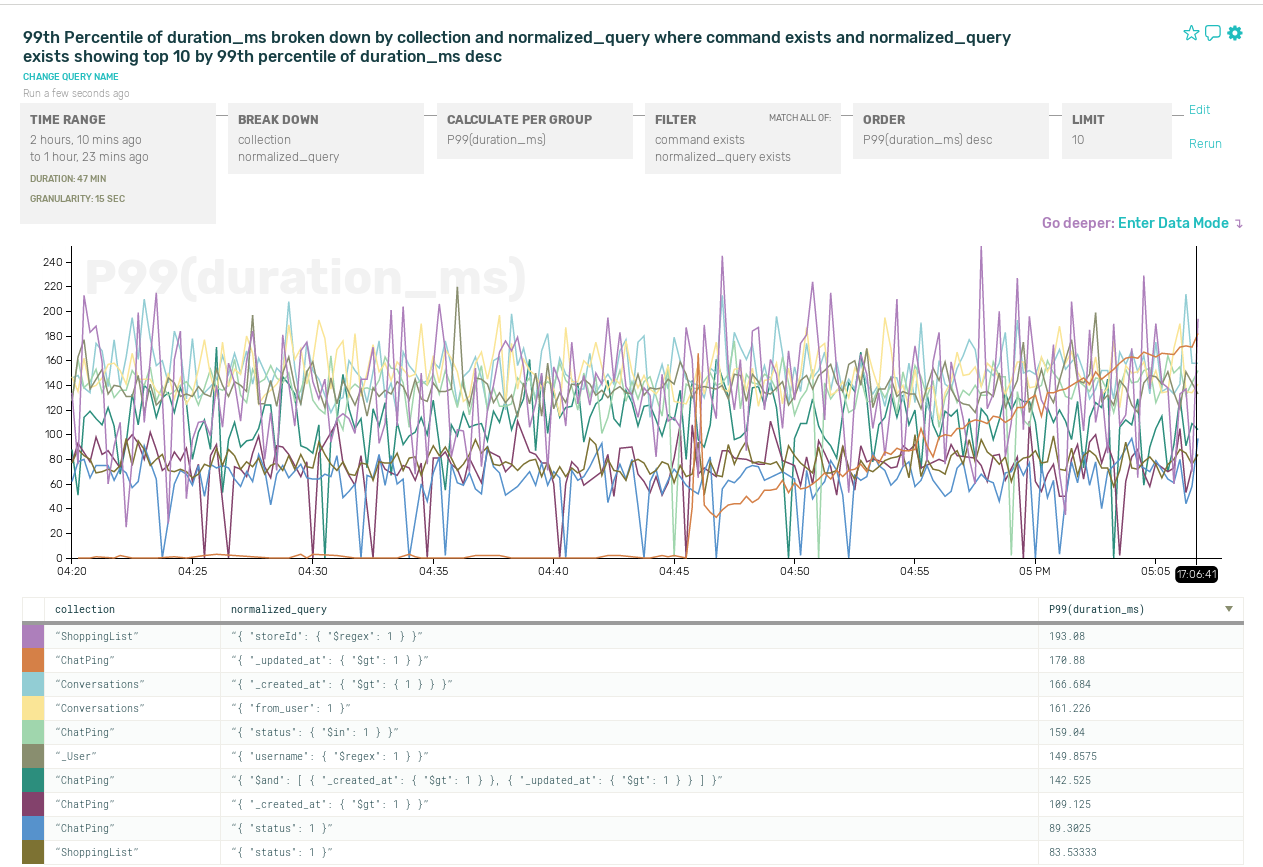Viewport: 1263px width, 867px height.
Task: Click the orange ChatPing _updated_at swatch
Action: pos(33,660)
